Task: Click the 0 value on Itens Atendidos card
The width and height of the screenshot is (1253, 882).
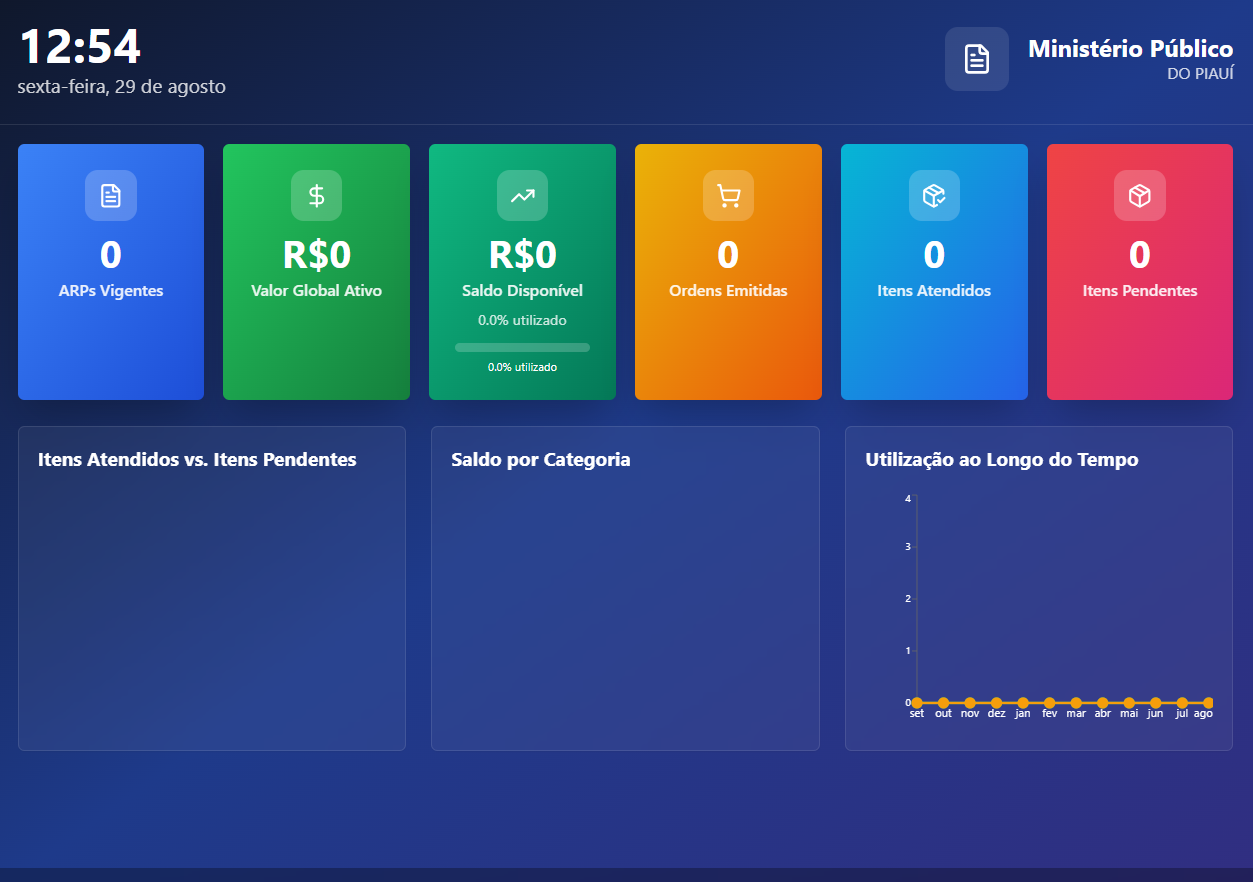Action: click(934, 255)
